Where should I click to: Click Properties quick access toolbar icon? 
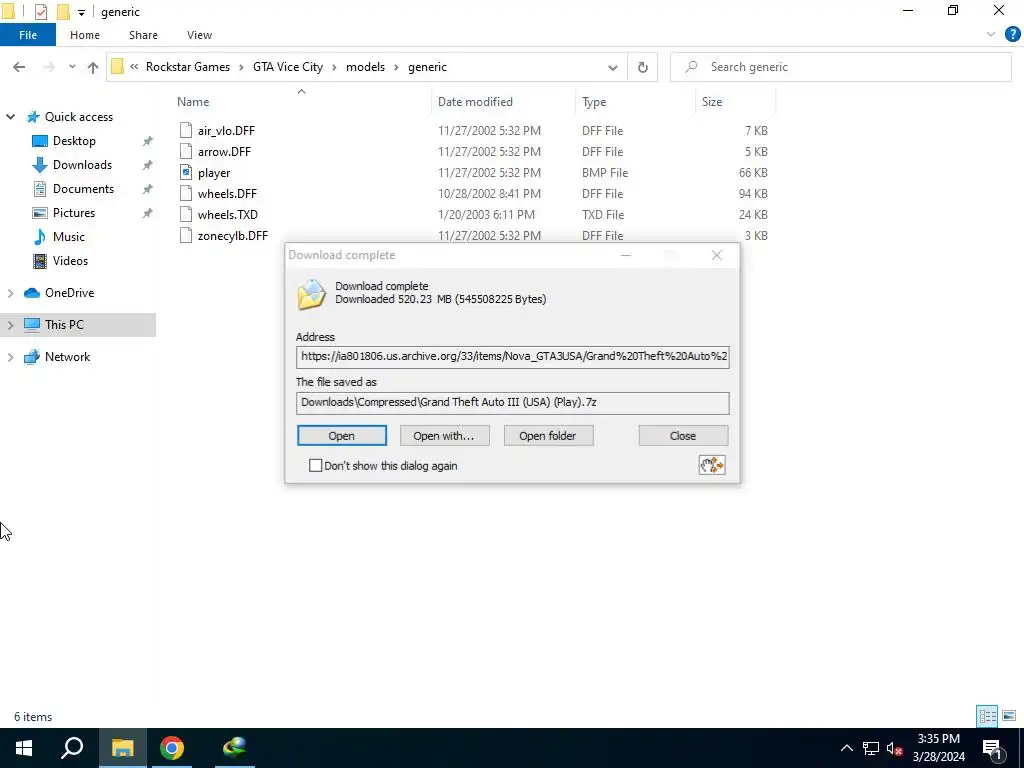[x=40, y=12]
